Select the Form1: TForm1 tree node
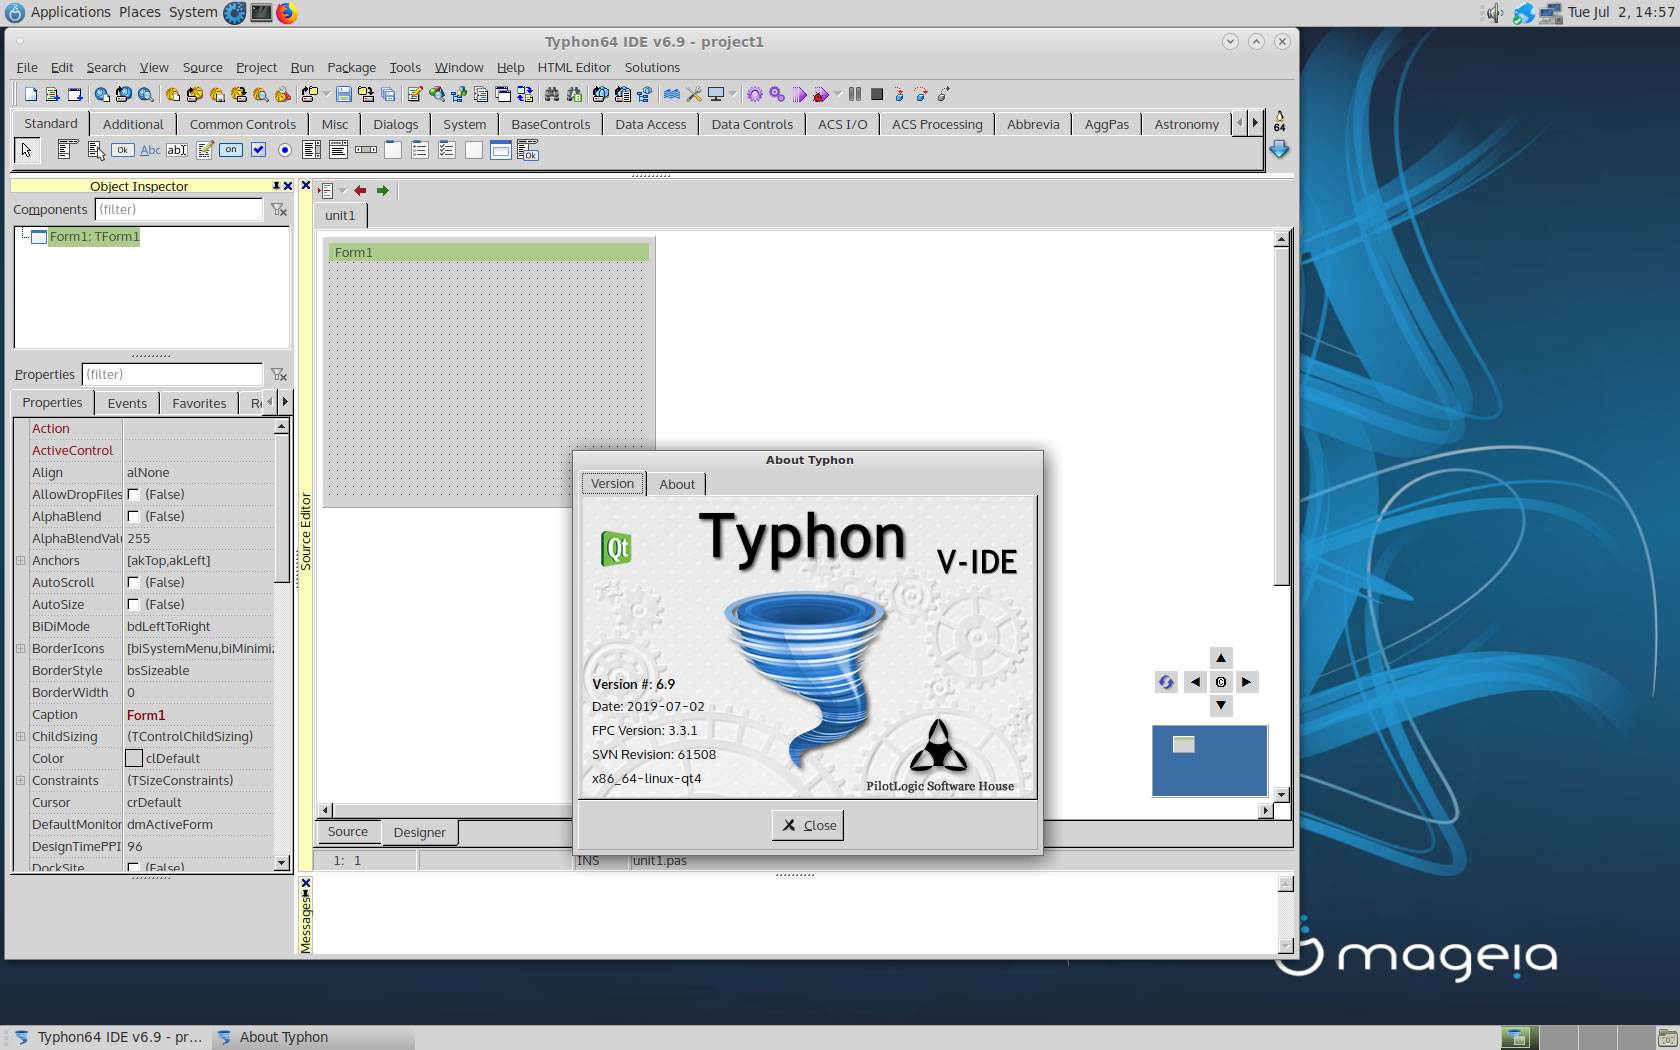This screenshot has height=1050, width=1680. click(94, 237)
